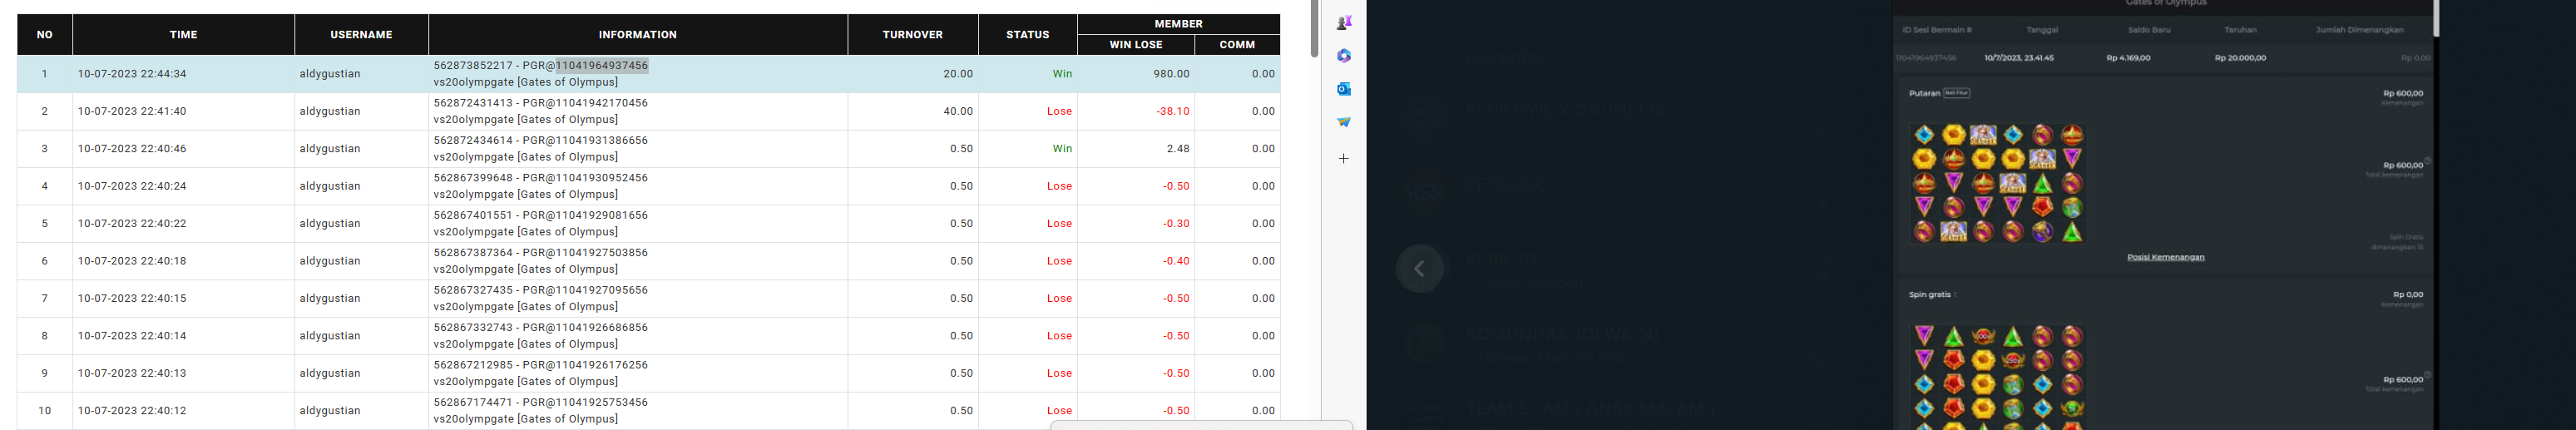Click the WIN LOSE column header
Image resolution: width=2576 pixels, height=430 pixels.
[1136, 44]
